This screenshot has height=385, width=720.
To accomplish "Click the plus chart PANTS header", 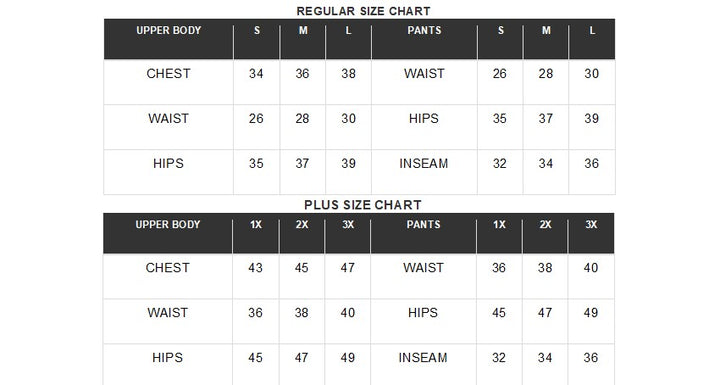I will [x=423, y=225].
